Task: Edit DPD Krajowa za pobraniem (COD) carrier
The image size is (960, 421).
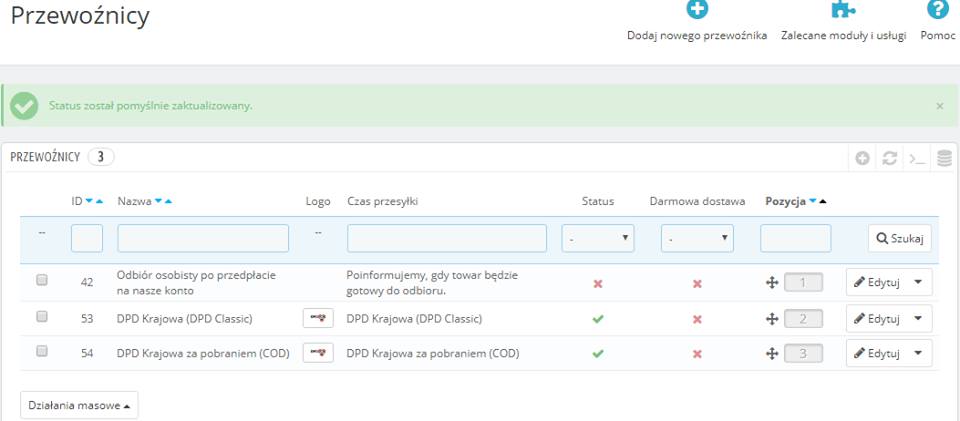Action: [x=877, y=353]
